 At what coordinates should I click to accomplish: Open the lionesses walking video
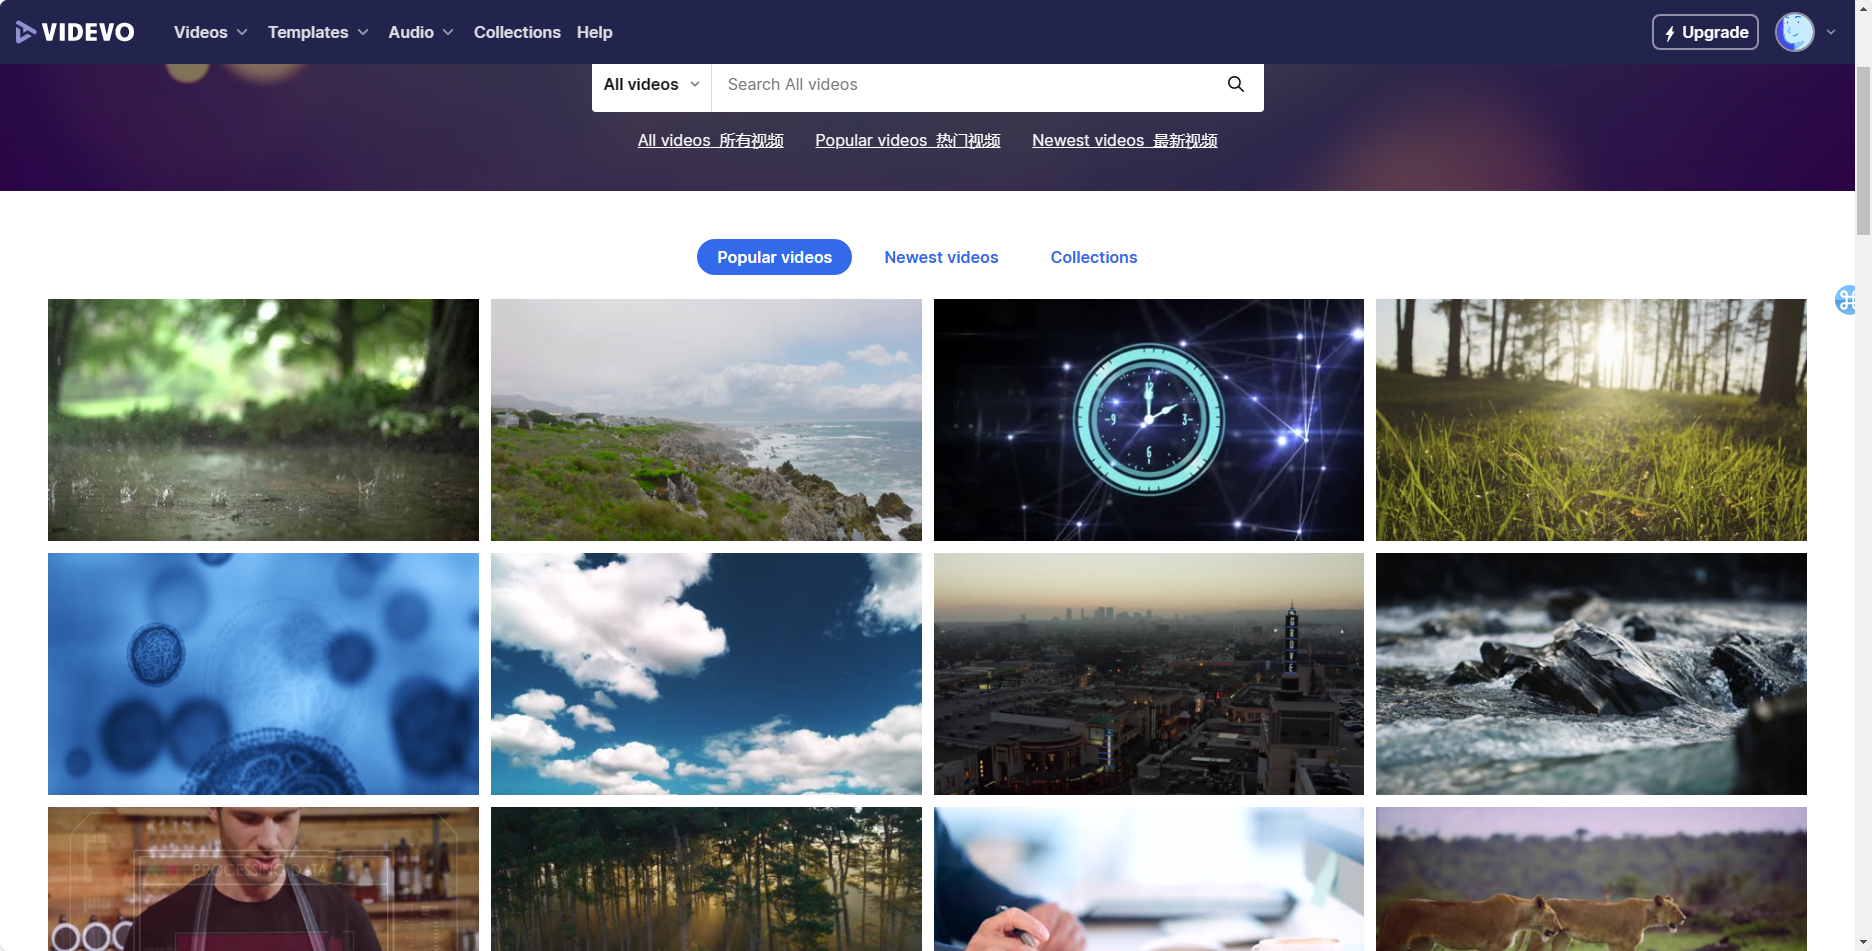[1591, 879]
